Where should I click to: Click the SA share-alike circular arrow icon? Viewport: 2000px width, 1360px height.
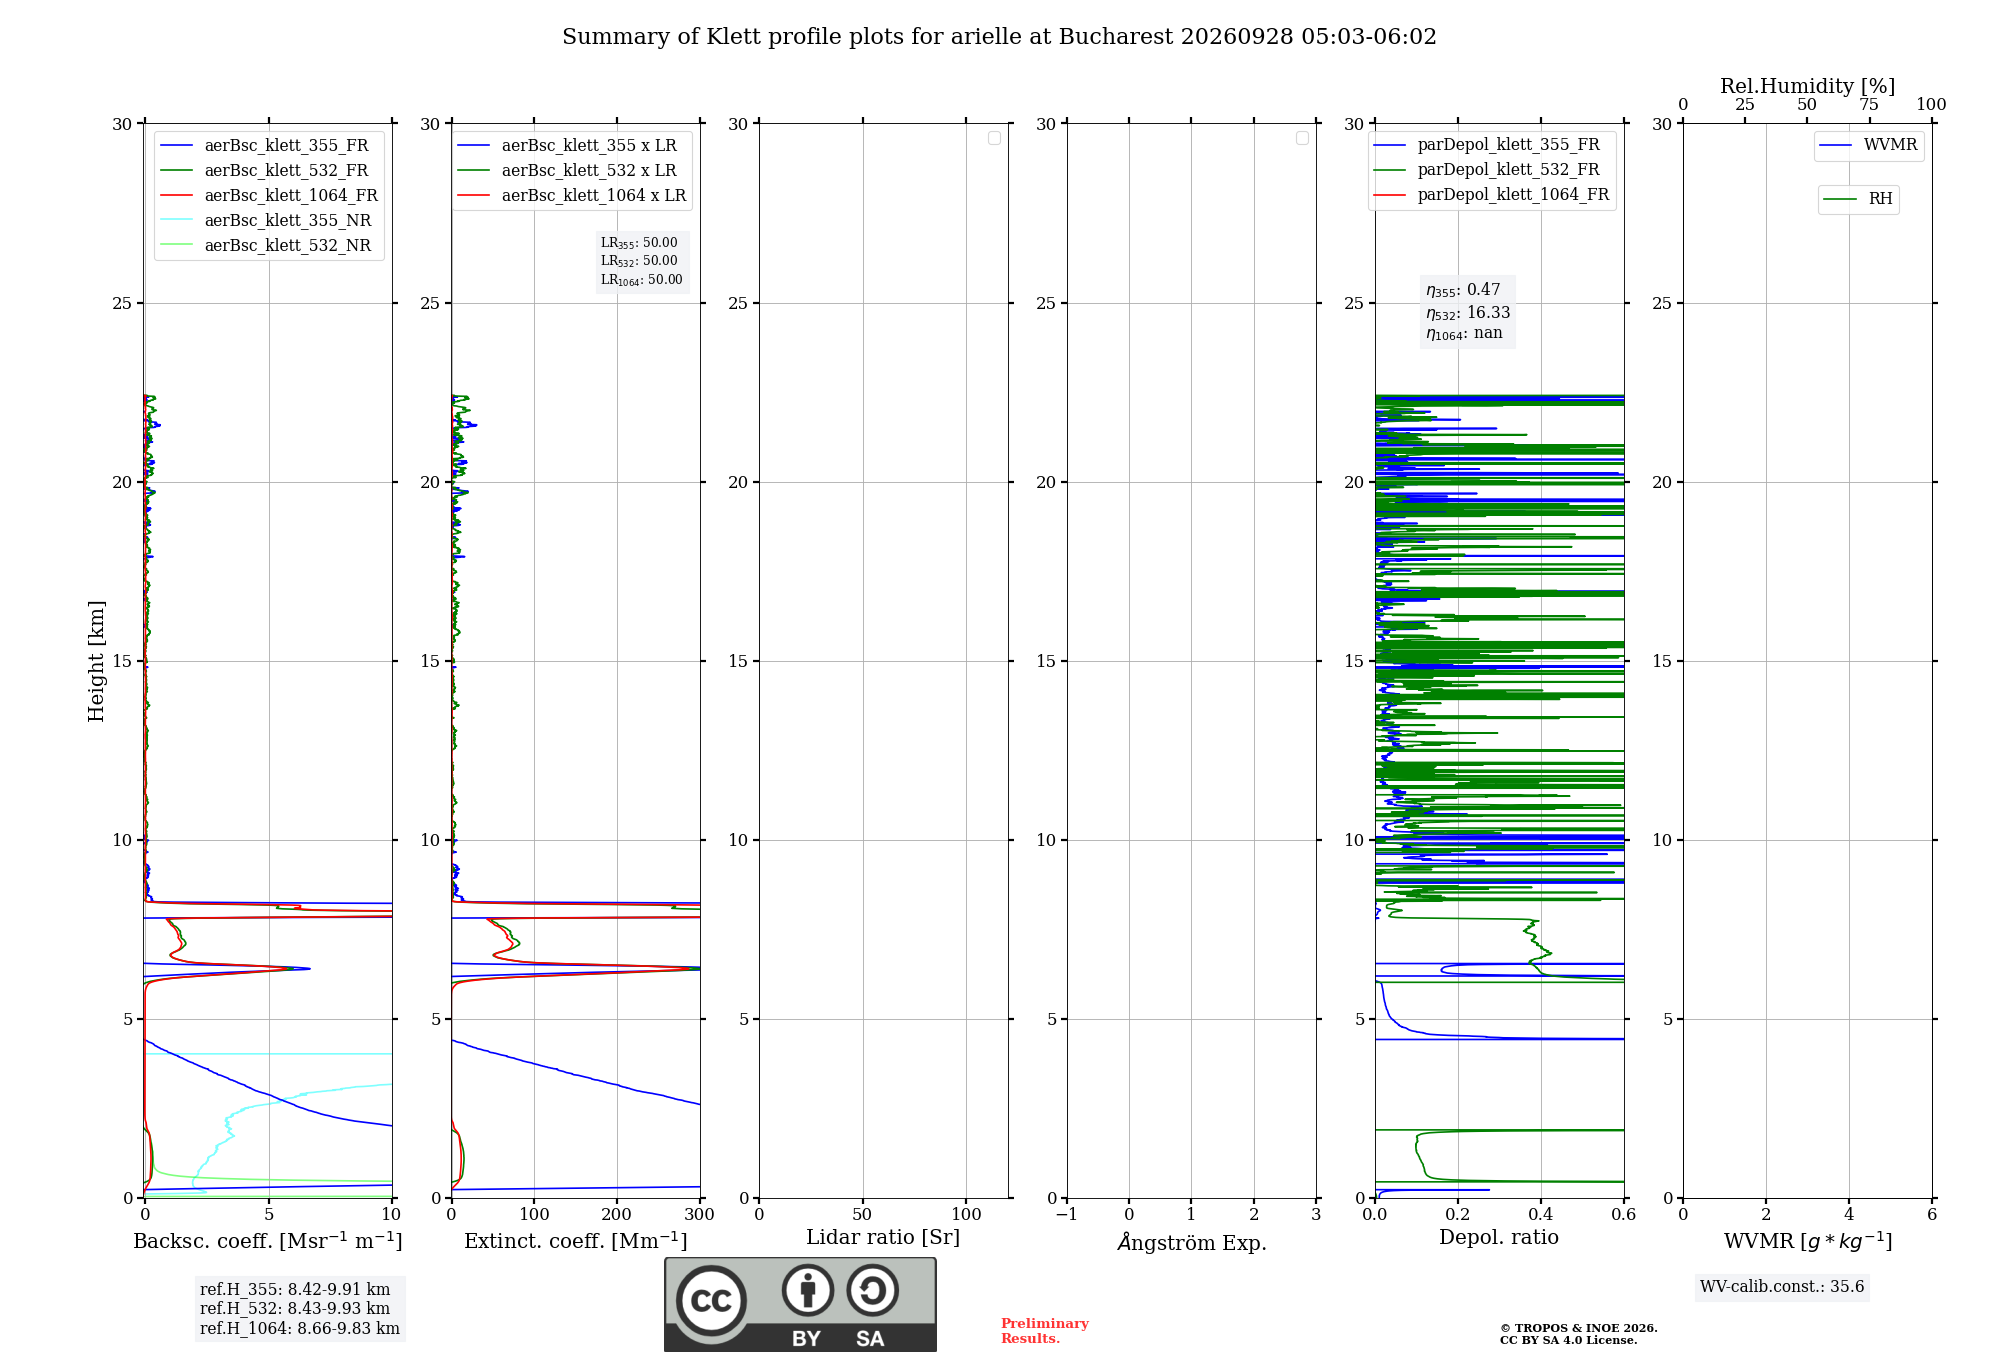(x=872, y=1290)
